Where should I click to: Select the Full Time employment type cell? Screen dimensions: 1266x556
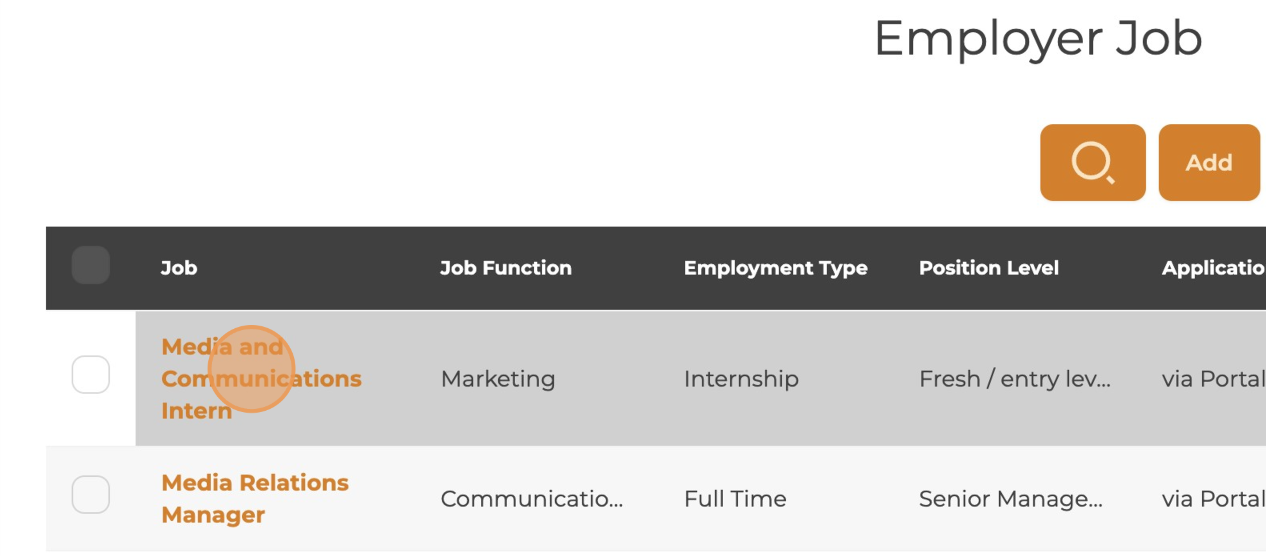(735, 499)
